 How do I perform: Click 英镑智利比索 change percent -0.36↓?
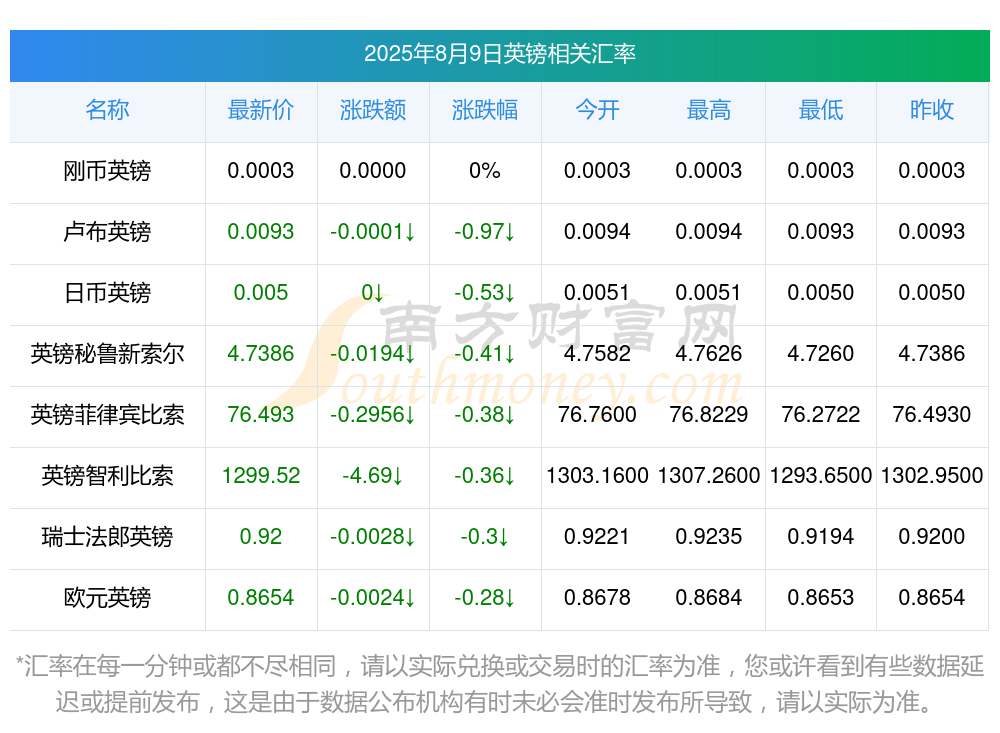tap(485, 476)
